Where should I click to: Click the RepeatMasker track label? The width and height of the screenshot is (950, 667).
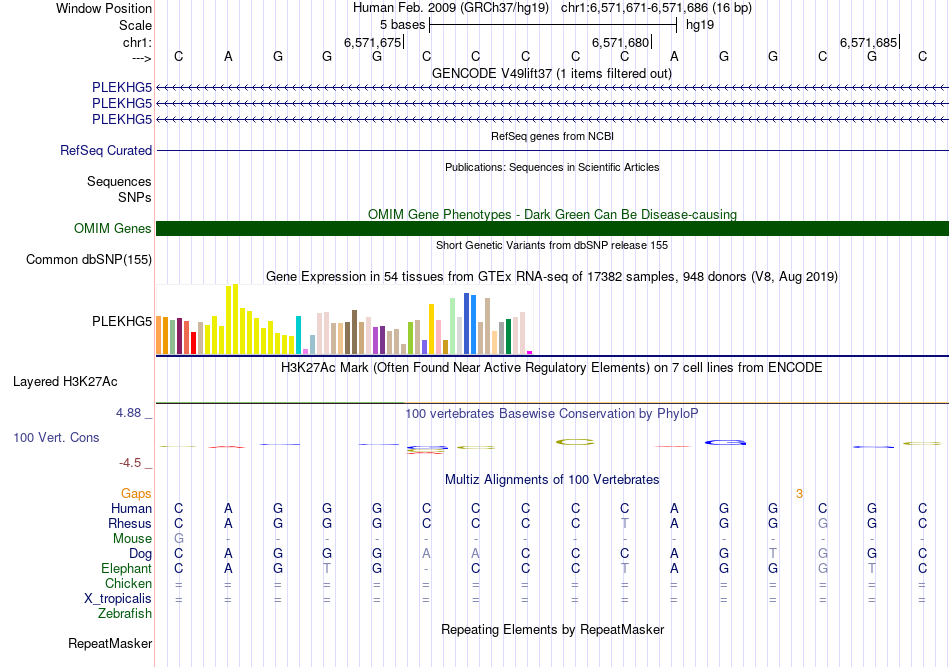[x=110, y=643]
